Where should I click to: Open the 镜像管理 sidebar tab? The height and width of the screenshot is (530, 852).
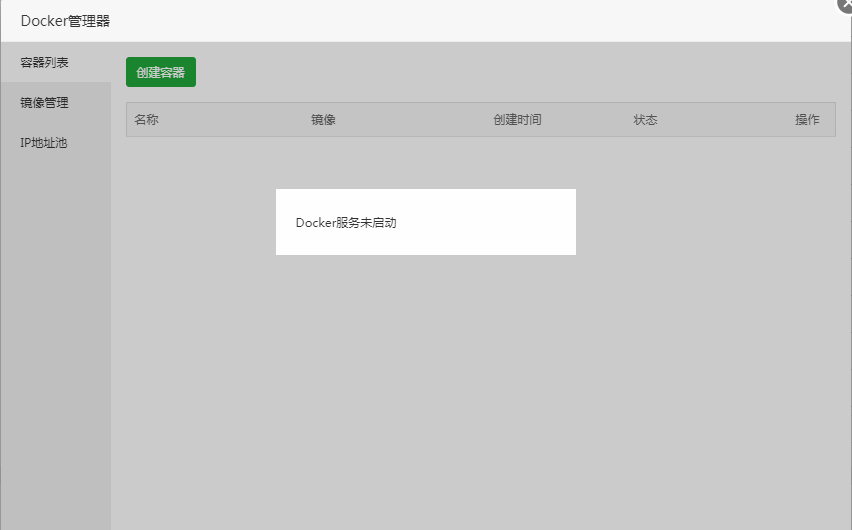click(x=55, y=103)
